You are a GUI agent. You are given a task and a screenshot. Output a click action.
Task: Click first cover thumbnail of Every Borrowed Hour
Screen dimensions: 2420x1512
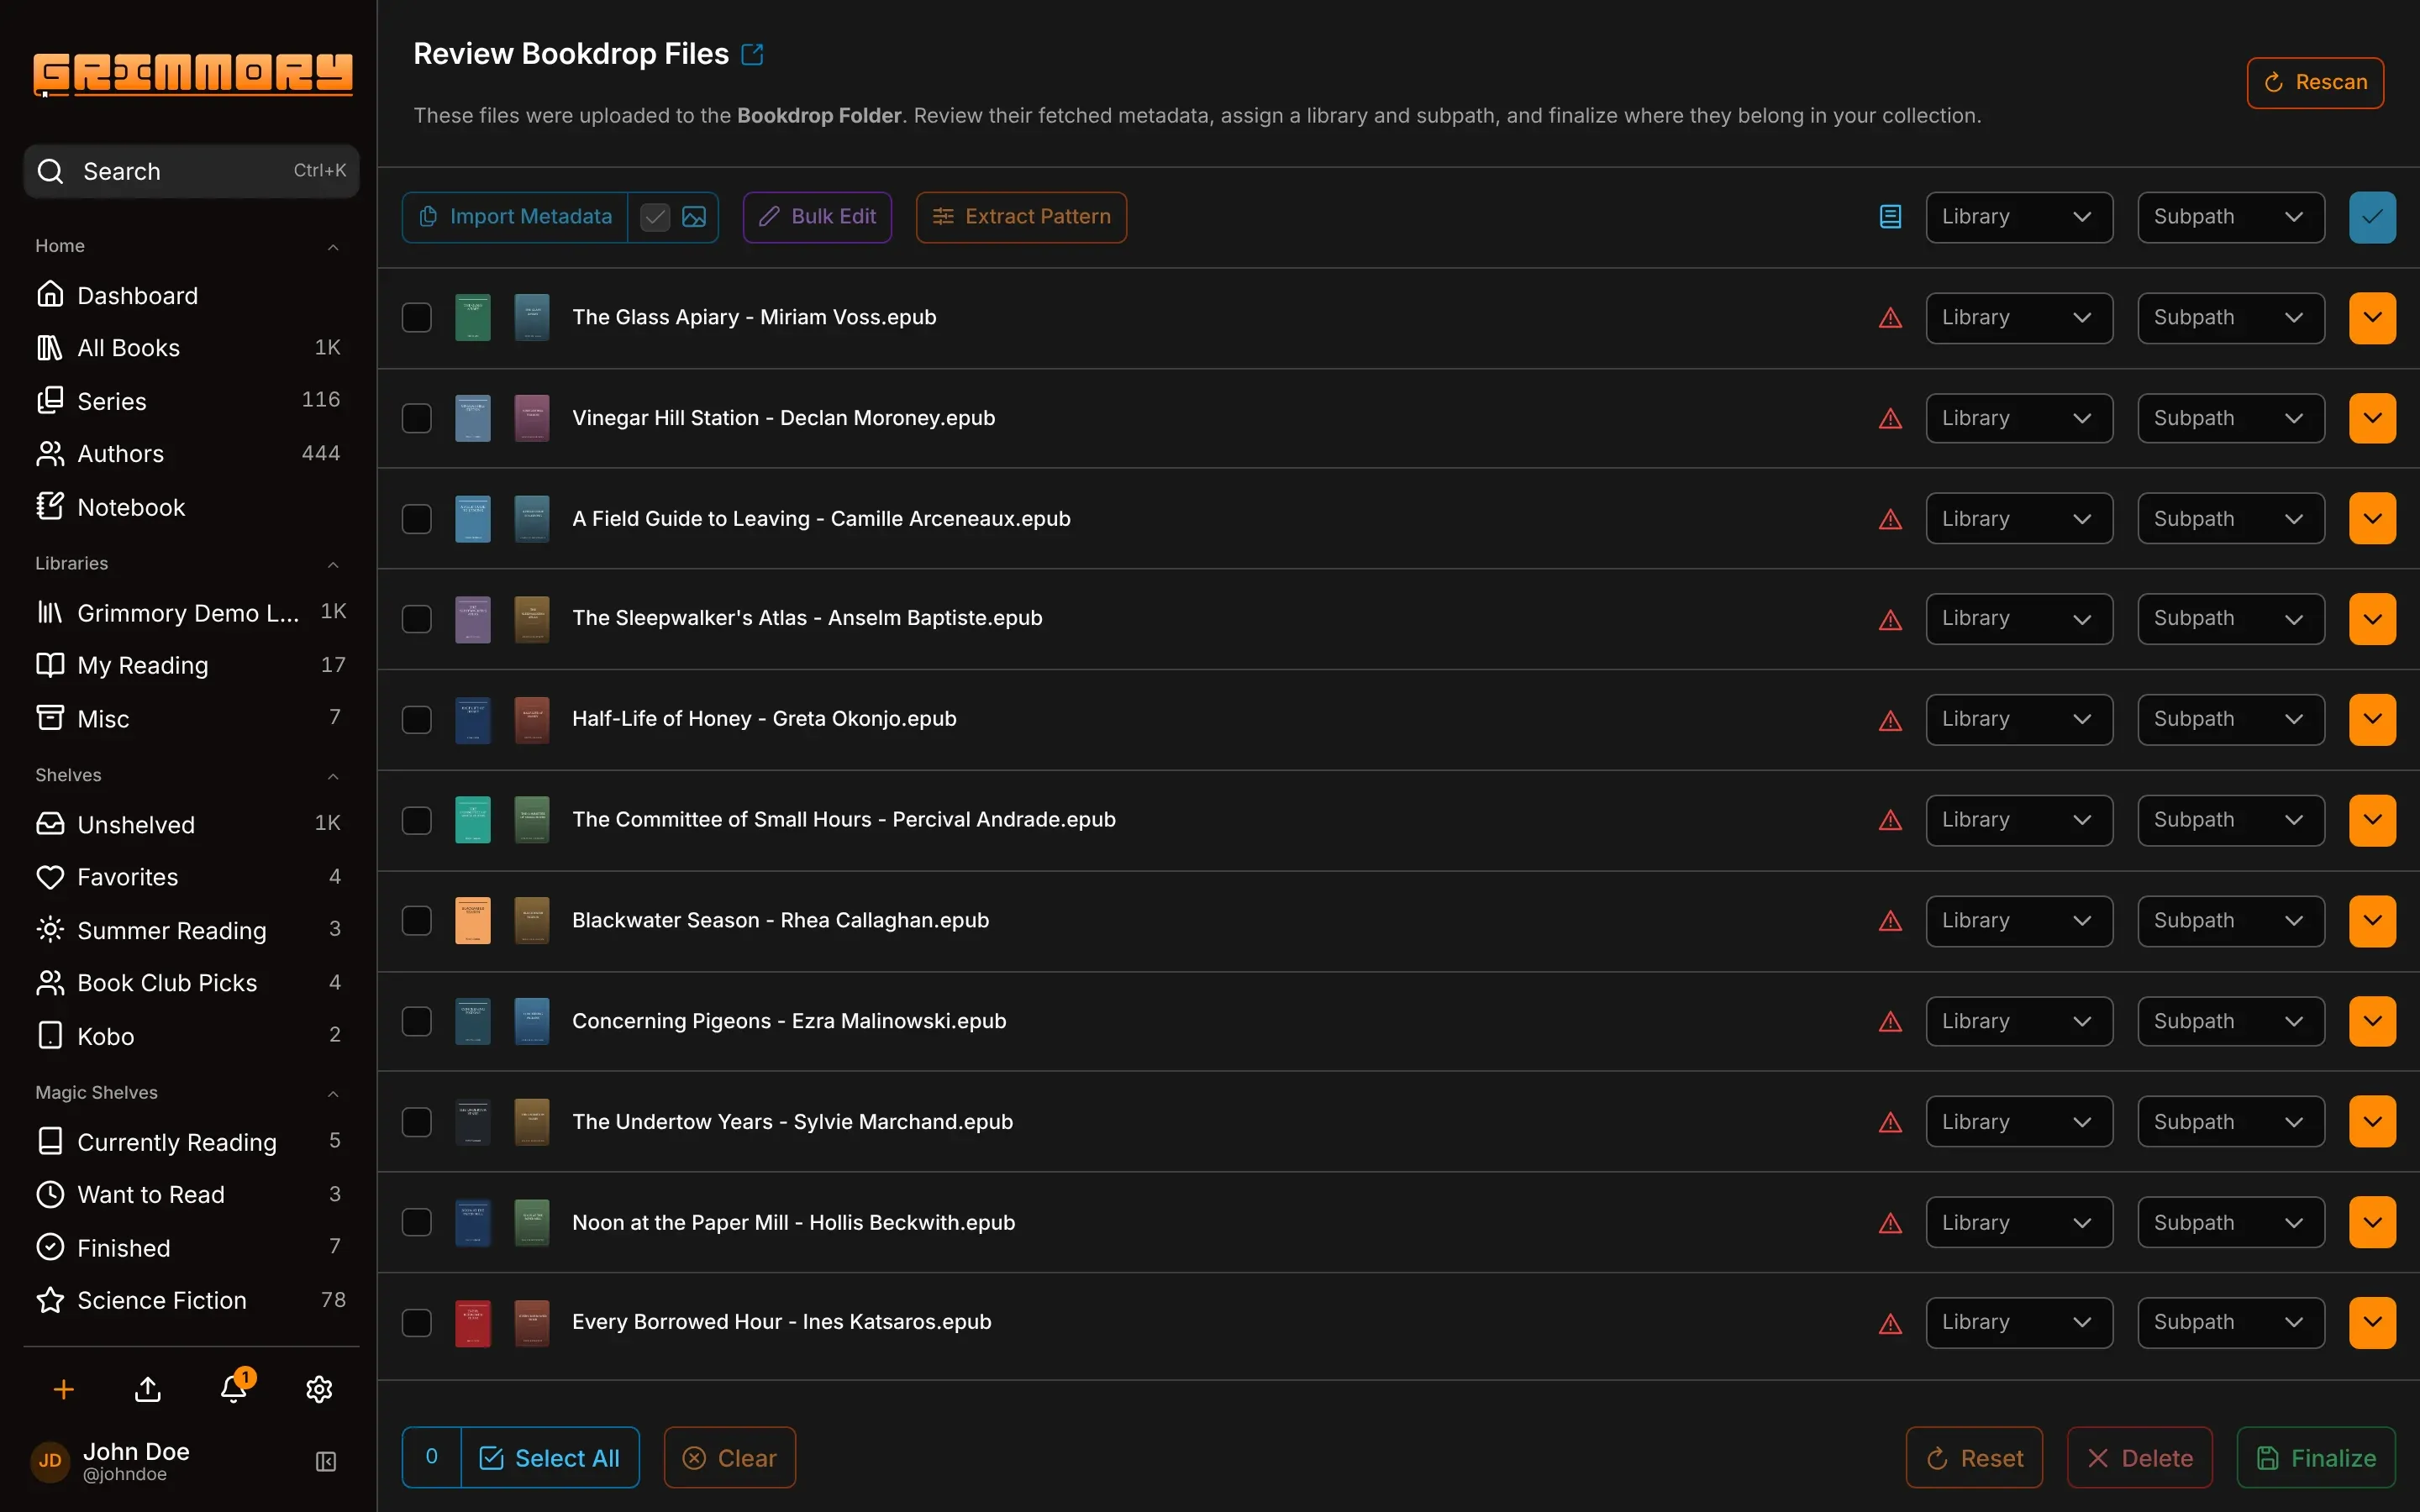tap(472, 1323)
